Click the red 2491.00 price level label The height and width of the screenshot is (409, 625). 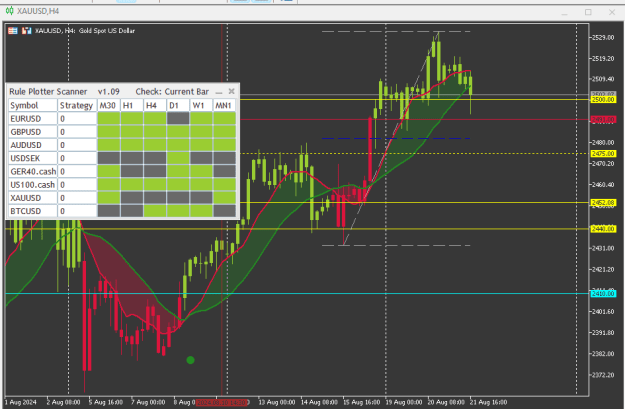tap(603, 119)
